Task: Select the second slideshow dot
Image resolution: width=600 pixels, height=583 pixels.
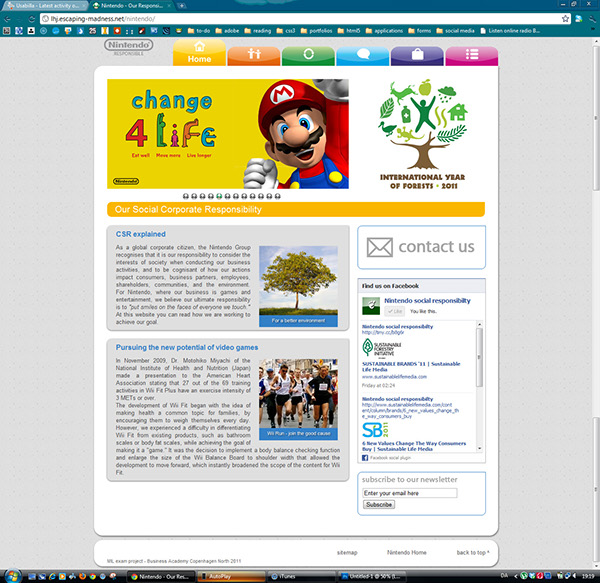Action: (x=194, y=196)
